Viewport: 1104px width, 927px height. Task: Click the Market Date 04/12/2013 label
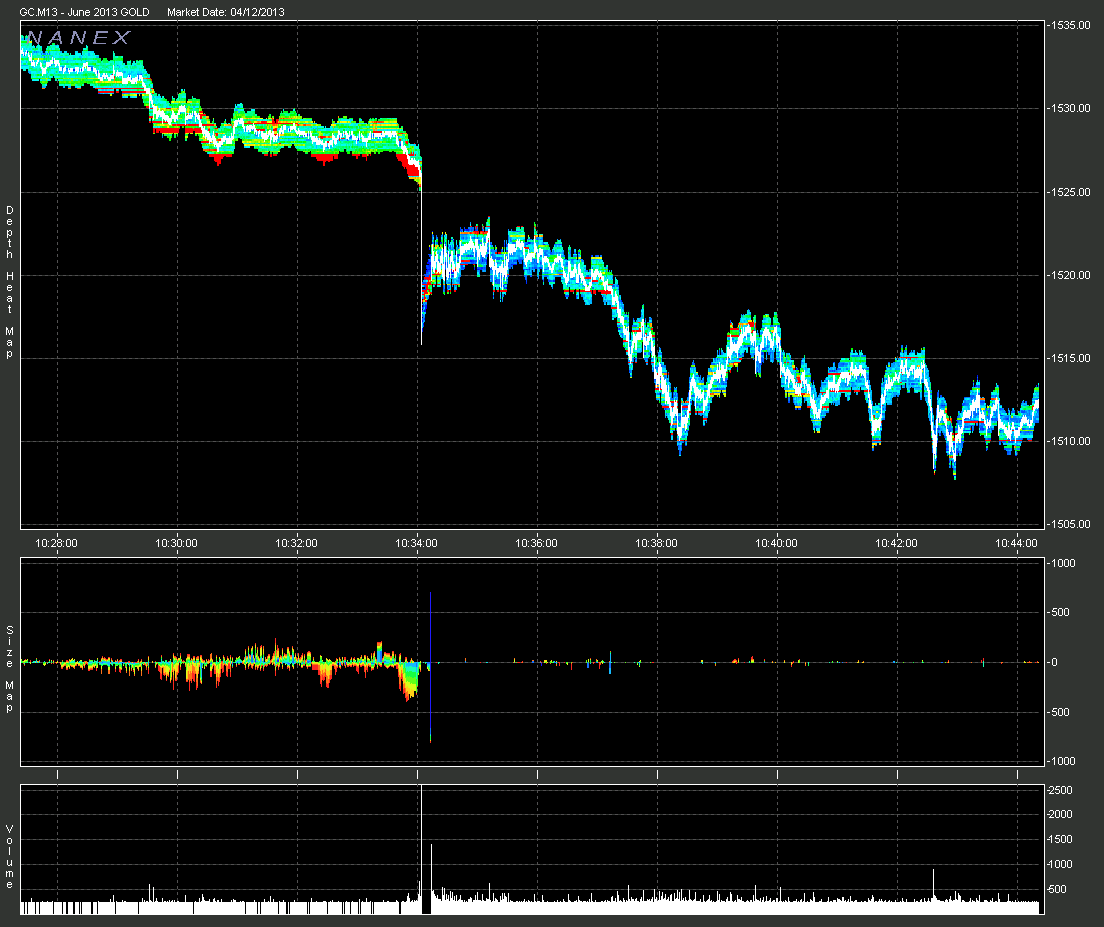pyautogui.click(x=226, y=12)
